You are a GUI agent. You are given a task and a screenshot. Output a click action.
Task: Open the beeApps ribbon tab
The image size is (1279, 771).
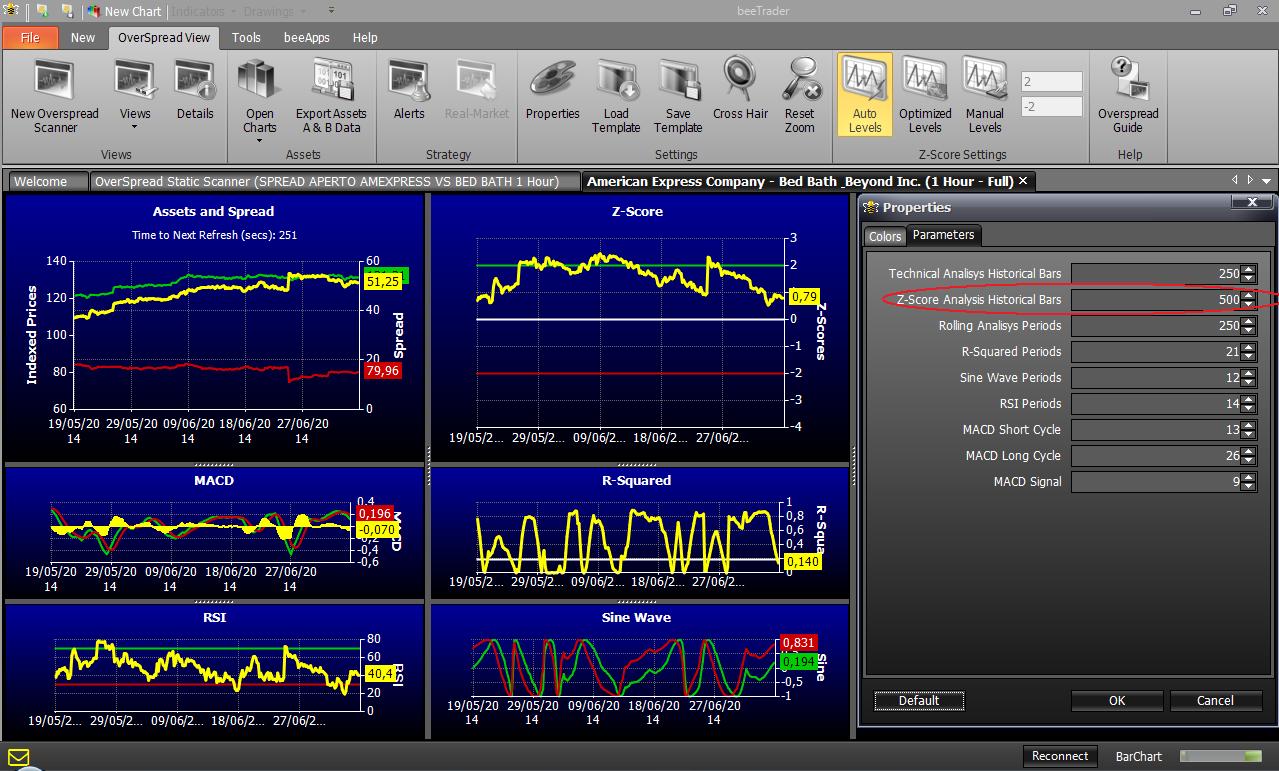[x=306, y=37]
